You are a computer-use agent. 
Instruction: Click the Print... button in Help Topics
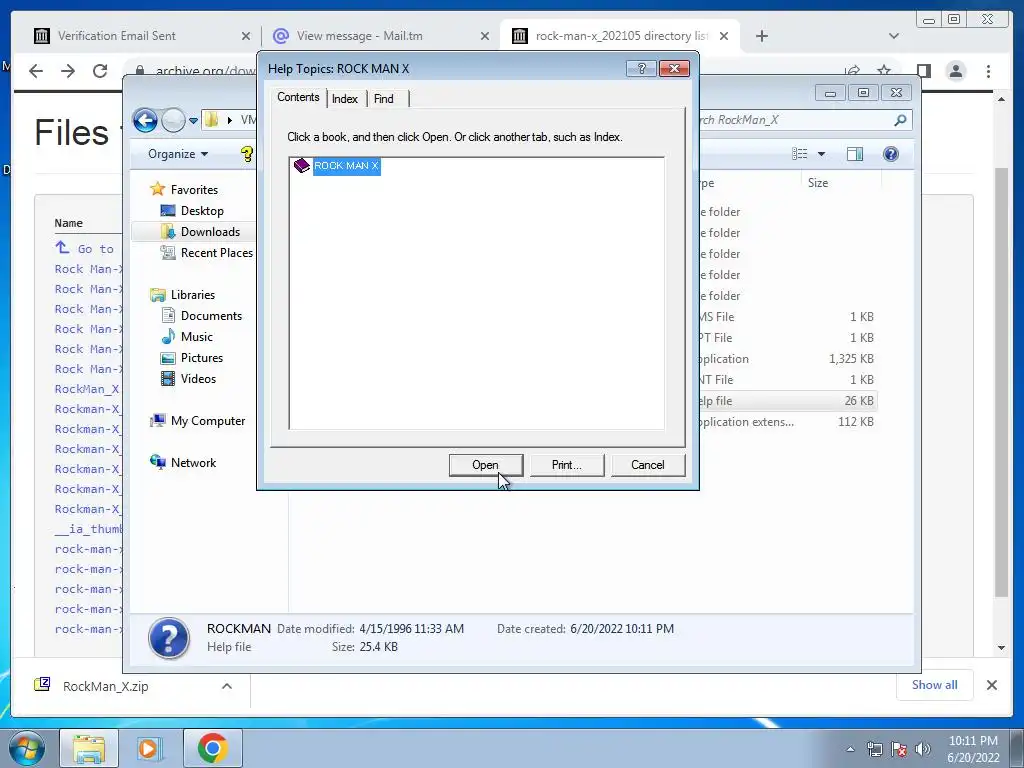point(566,465)
